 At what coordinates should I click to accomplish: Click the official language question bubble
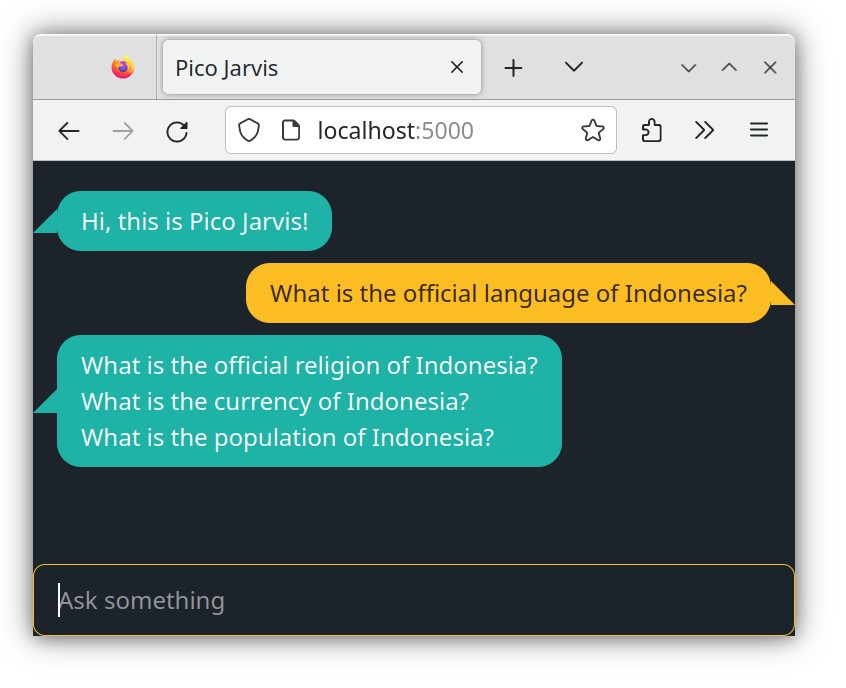click(508, 294)
